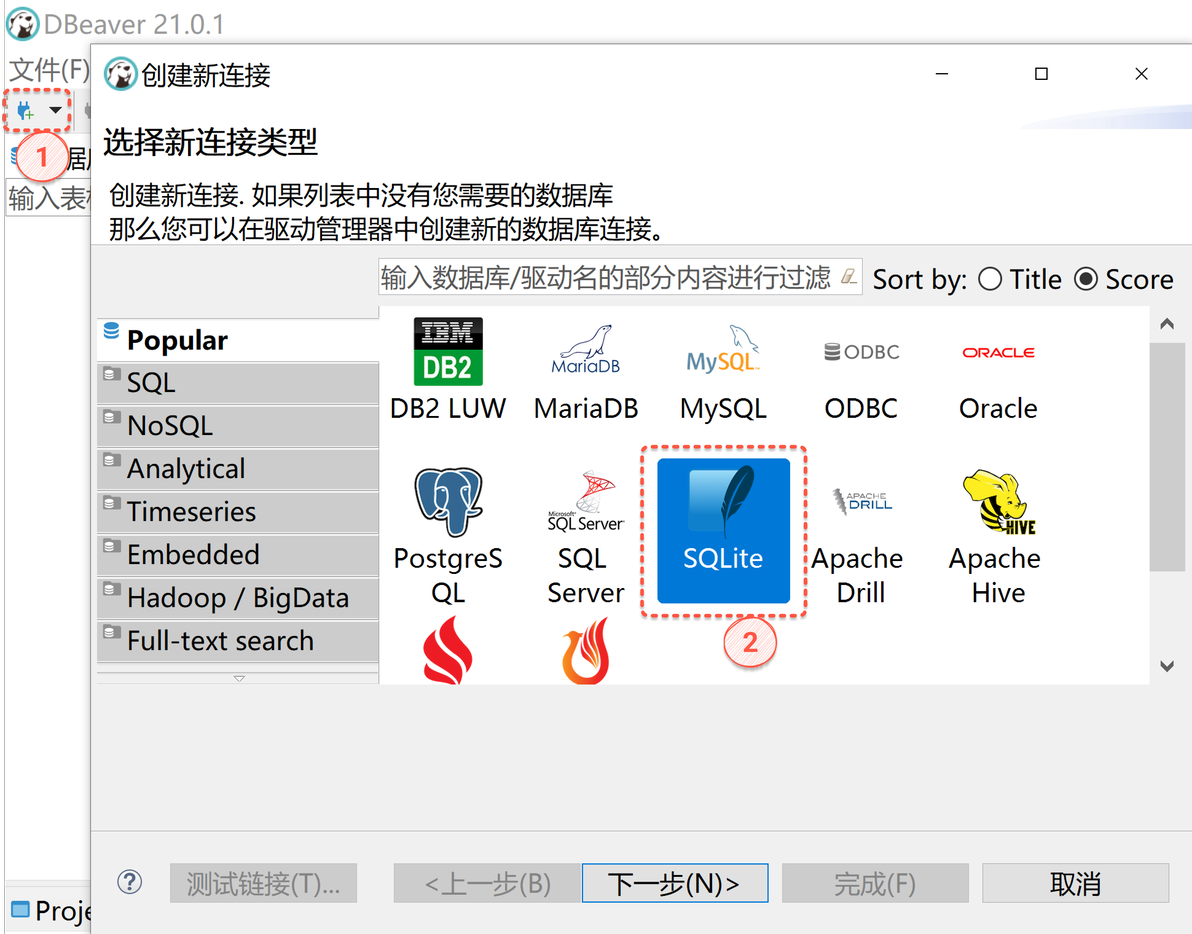Image resolution: width=1192 pixels, height=934 pixels.
Task: Open the help question mark icon
Action: click(x=129, y=882)
